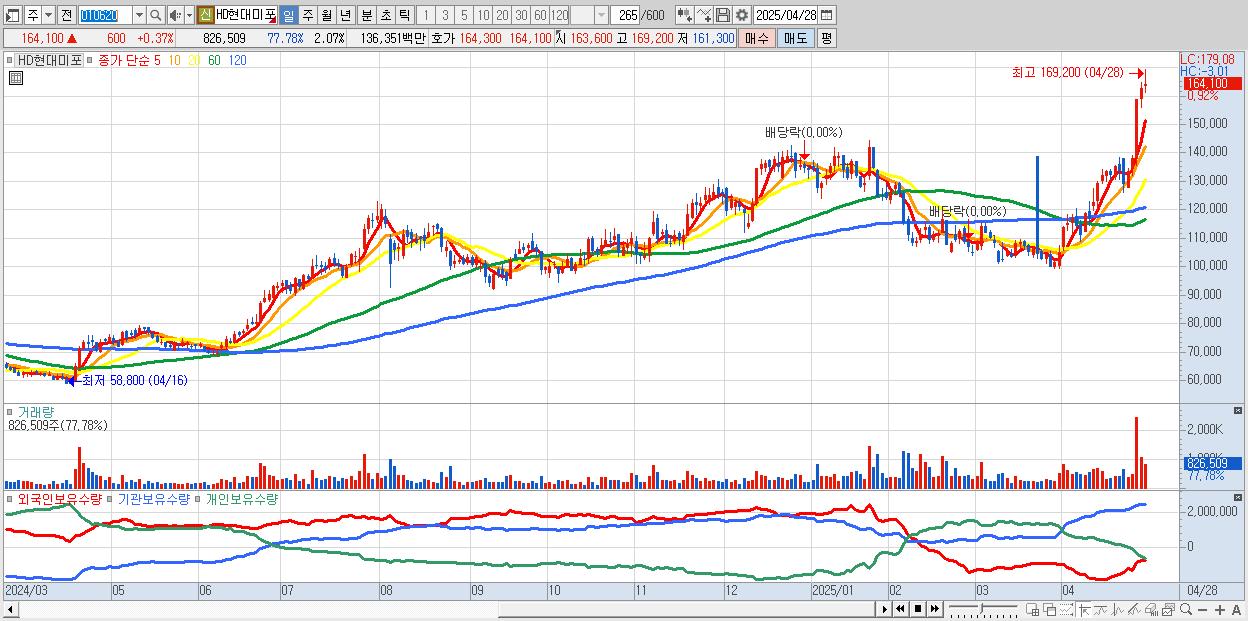Rewind the chart replay
The width and height of the screenshot is (1248, 621).
click(x=900, y=609)
